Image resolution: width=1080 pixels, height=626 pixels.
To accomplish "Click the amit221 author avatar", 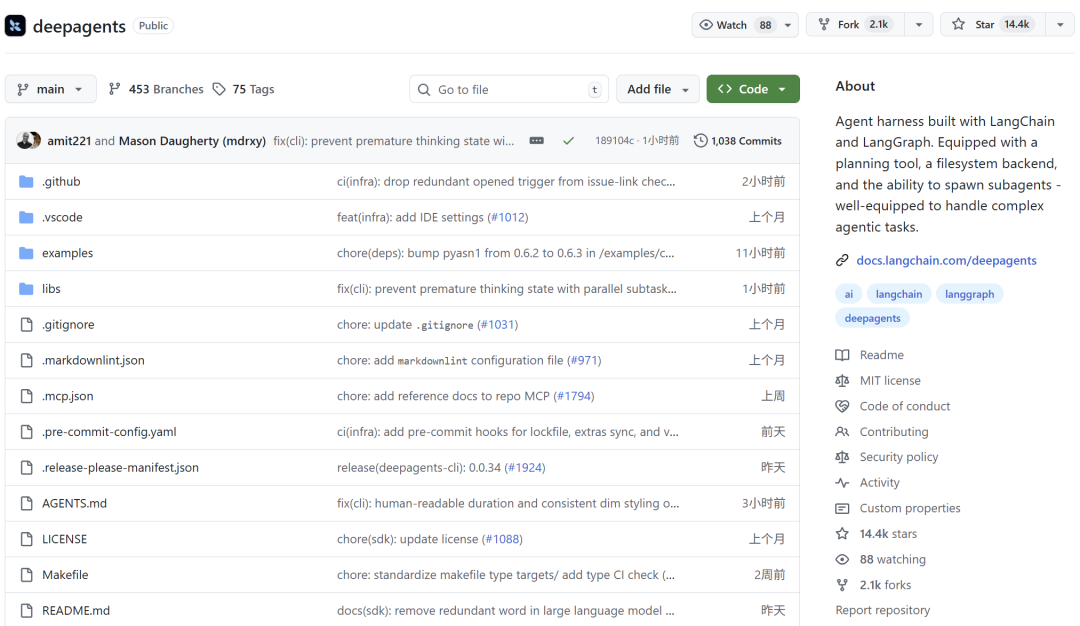I will click(x=28, y=141).
